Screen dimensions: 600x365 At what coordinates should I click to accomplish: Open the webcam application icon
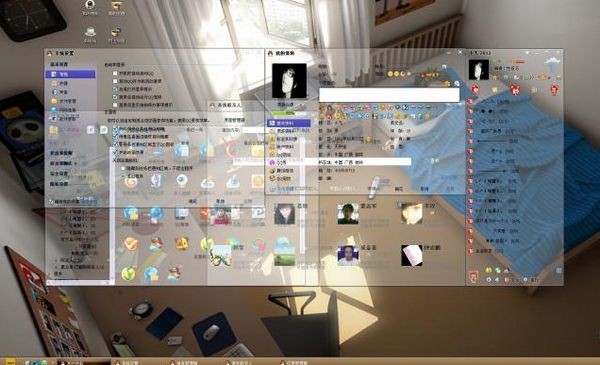point(182,180)
